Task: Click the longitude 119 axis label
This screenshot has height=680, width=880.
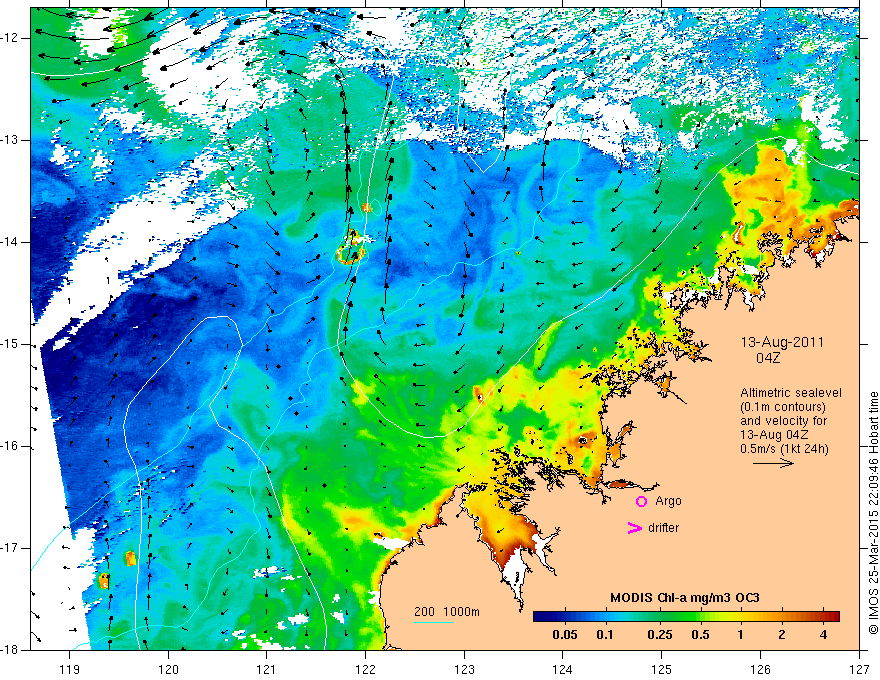Action: point(70,670)
